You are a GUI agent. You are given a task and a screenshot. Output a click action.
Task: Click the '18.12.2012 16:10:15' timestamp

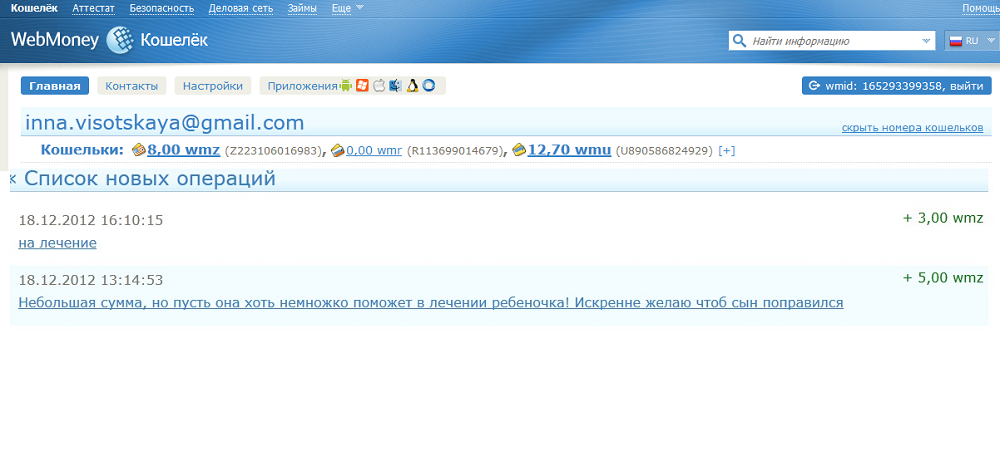91,221
